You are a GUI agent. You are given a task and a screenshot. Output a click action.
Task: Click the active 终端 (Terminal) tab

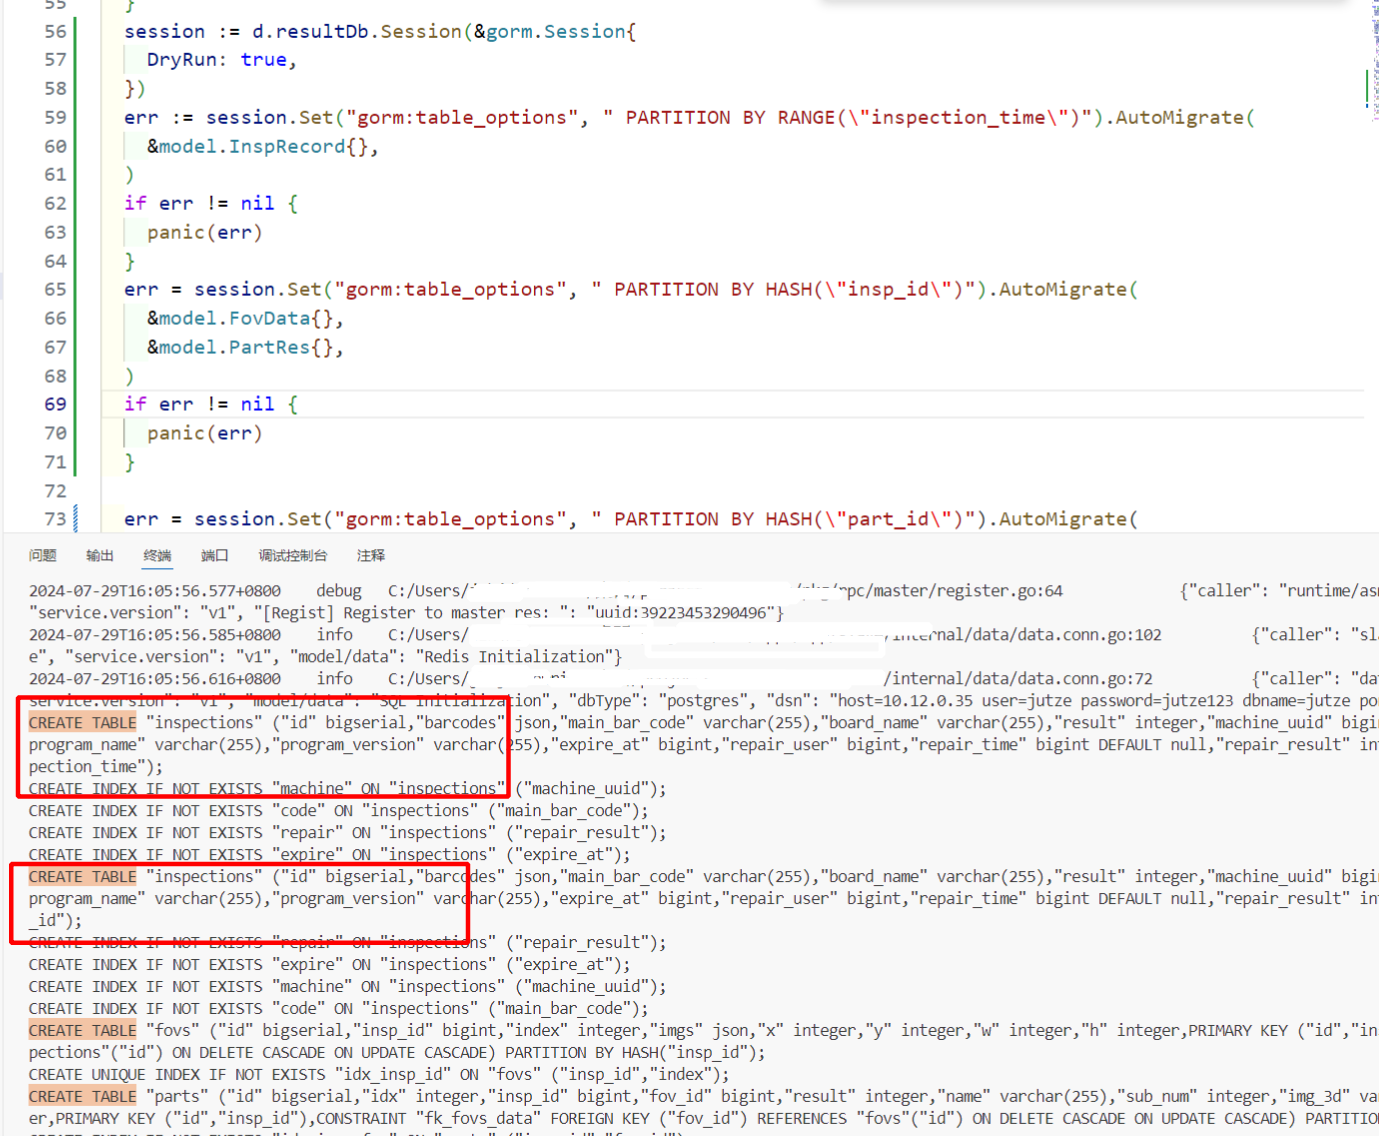pos(157,555)
